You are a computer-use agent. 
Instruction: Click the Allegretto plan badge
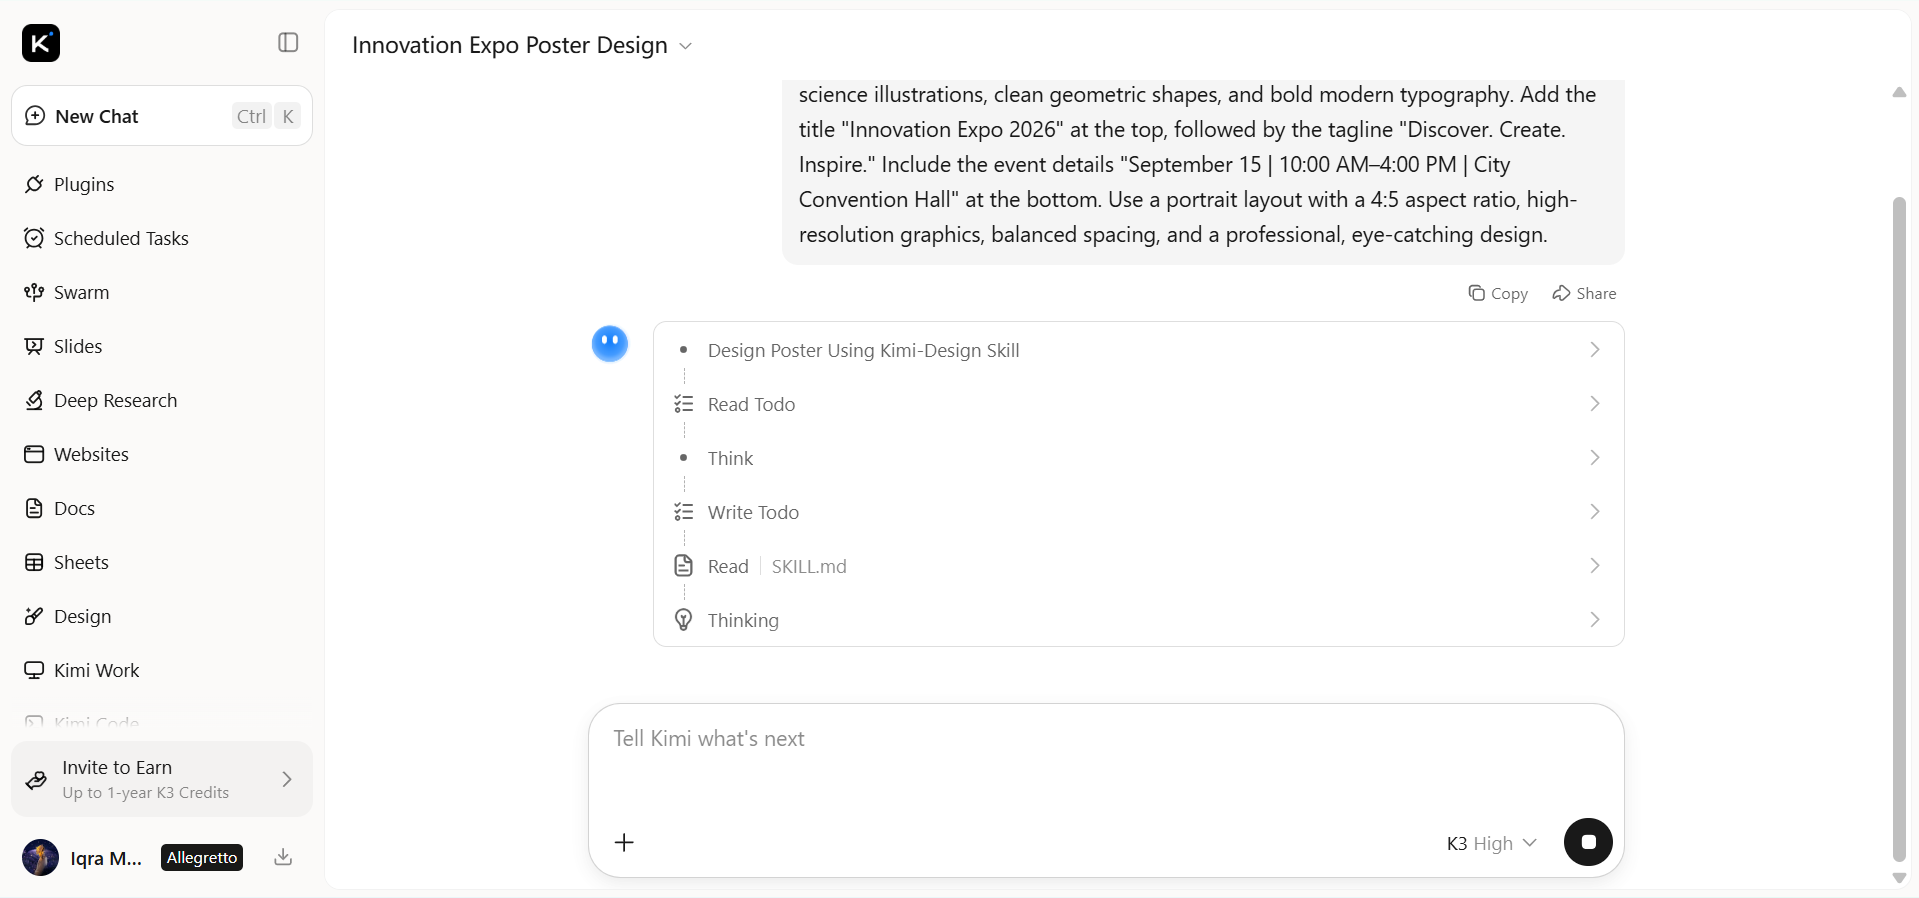202,857
